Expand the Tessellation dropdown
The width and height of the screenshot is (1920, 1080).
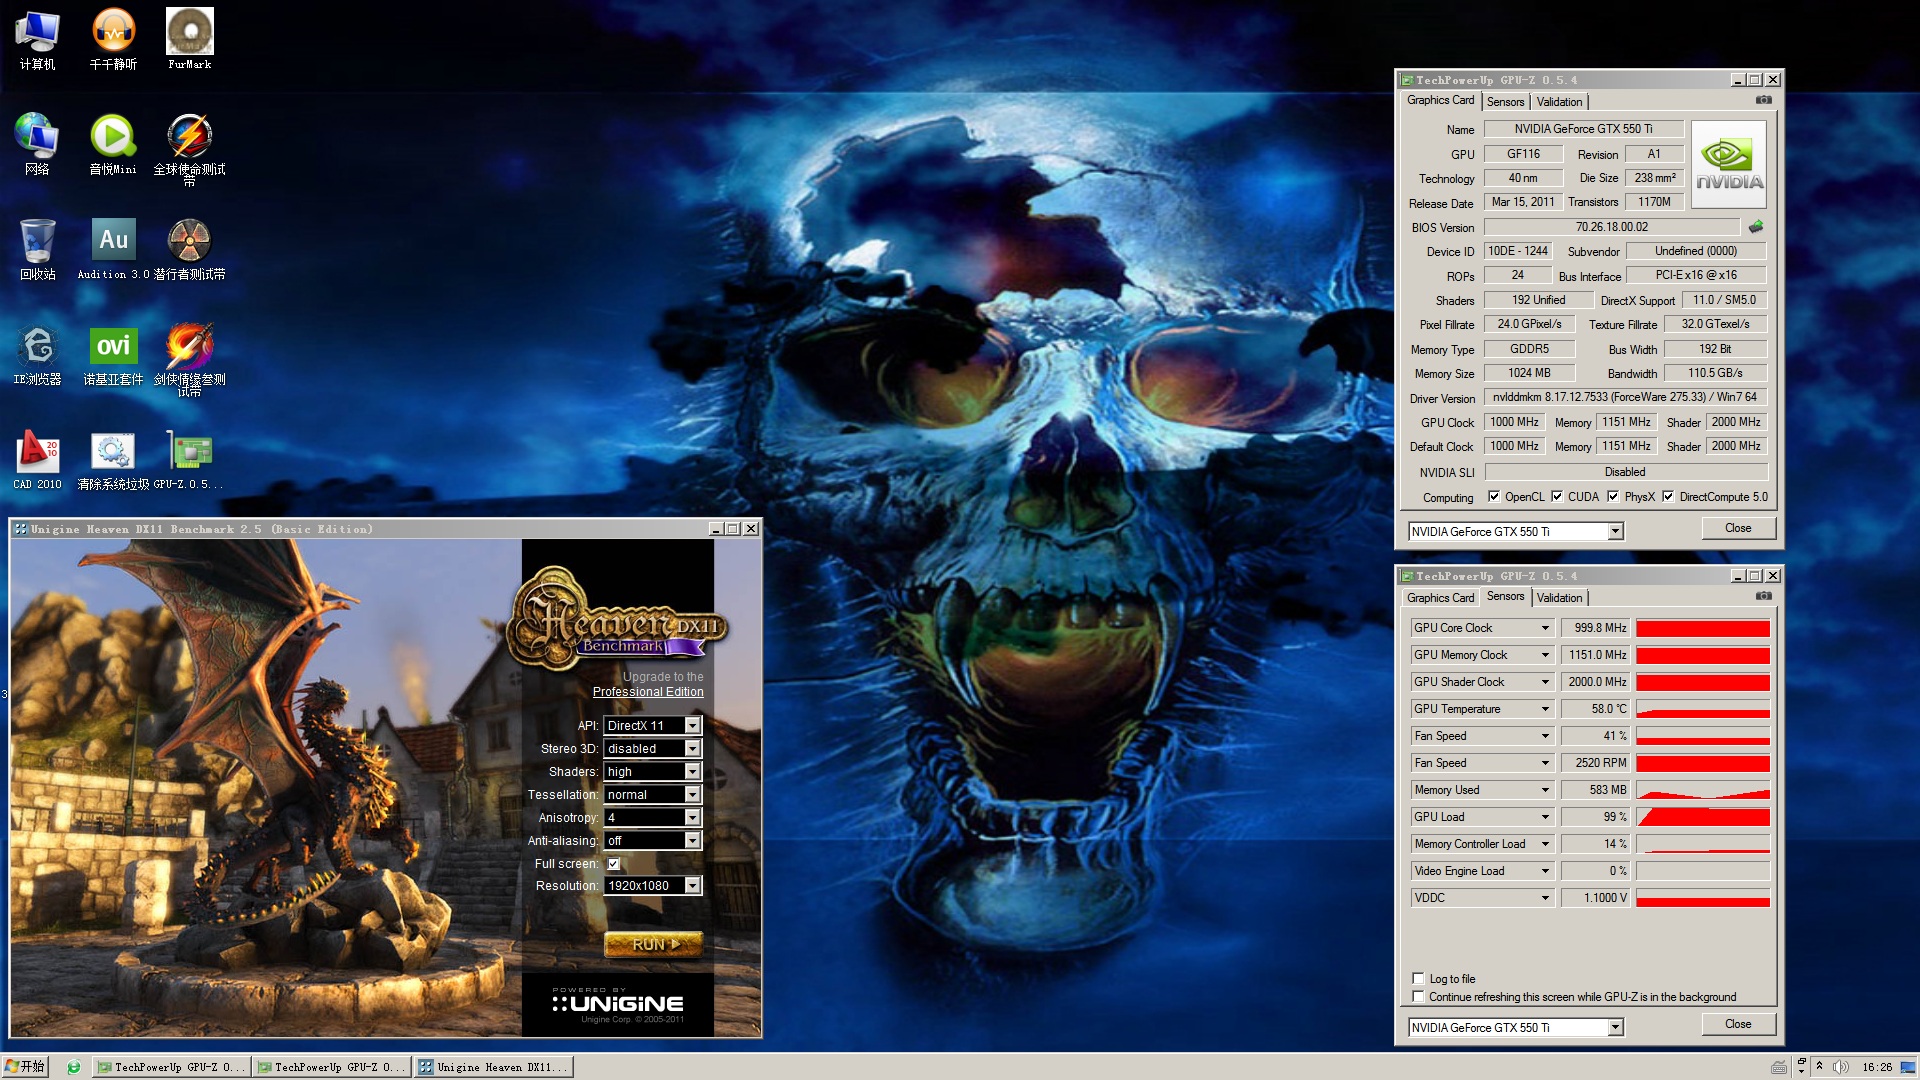(692, 795)
